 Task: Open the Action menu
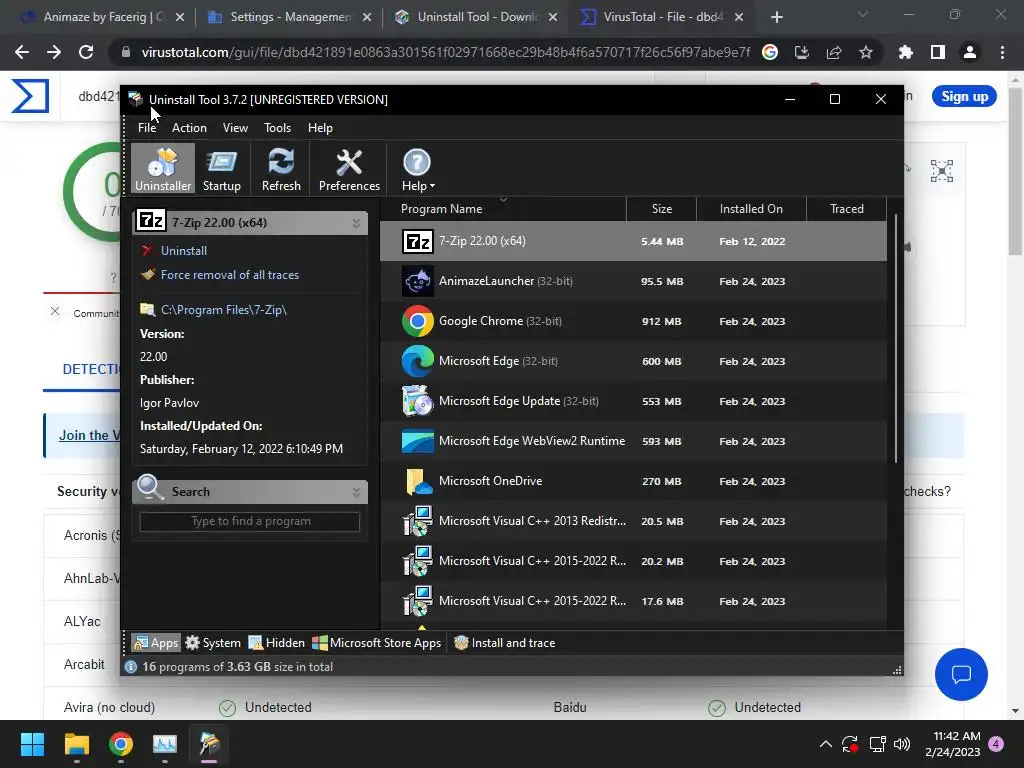(x=189, y=128)
